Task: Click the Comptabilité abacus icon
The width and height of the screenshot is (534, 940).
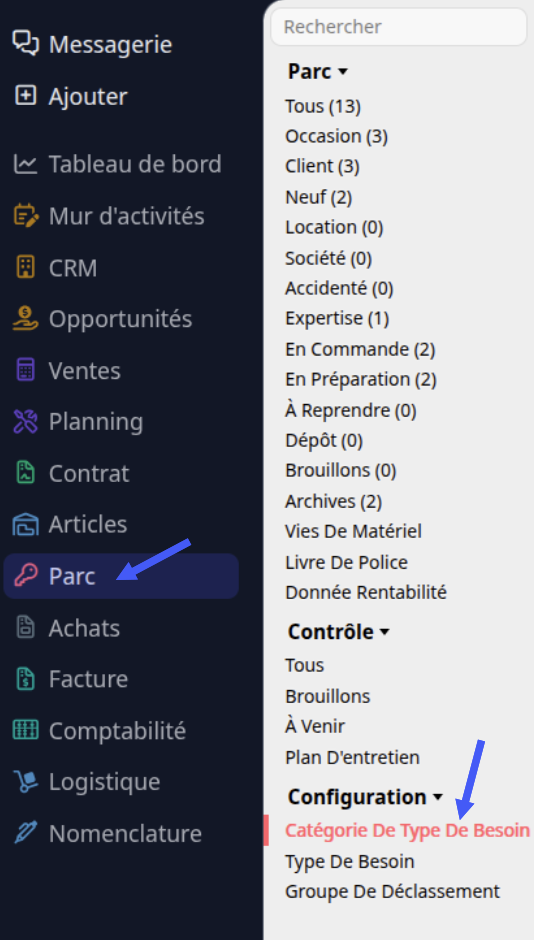Action: 26,730
